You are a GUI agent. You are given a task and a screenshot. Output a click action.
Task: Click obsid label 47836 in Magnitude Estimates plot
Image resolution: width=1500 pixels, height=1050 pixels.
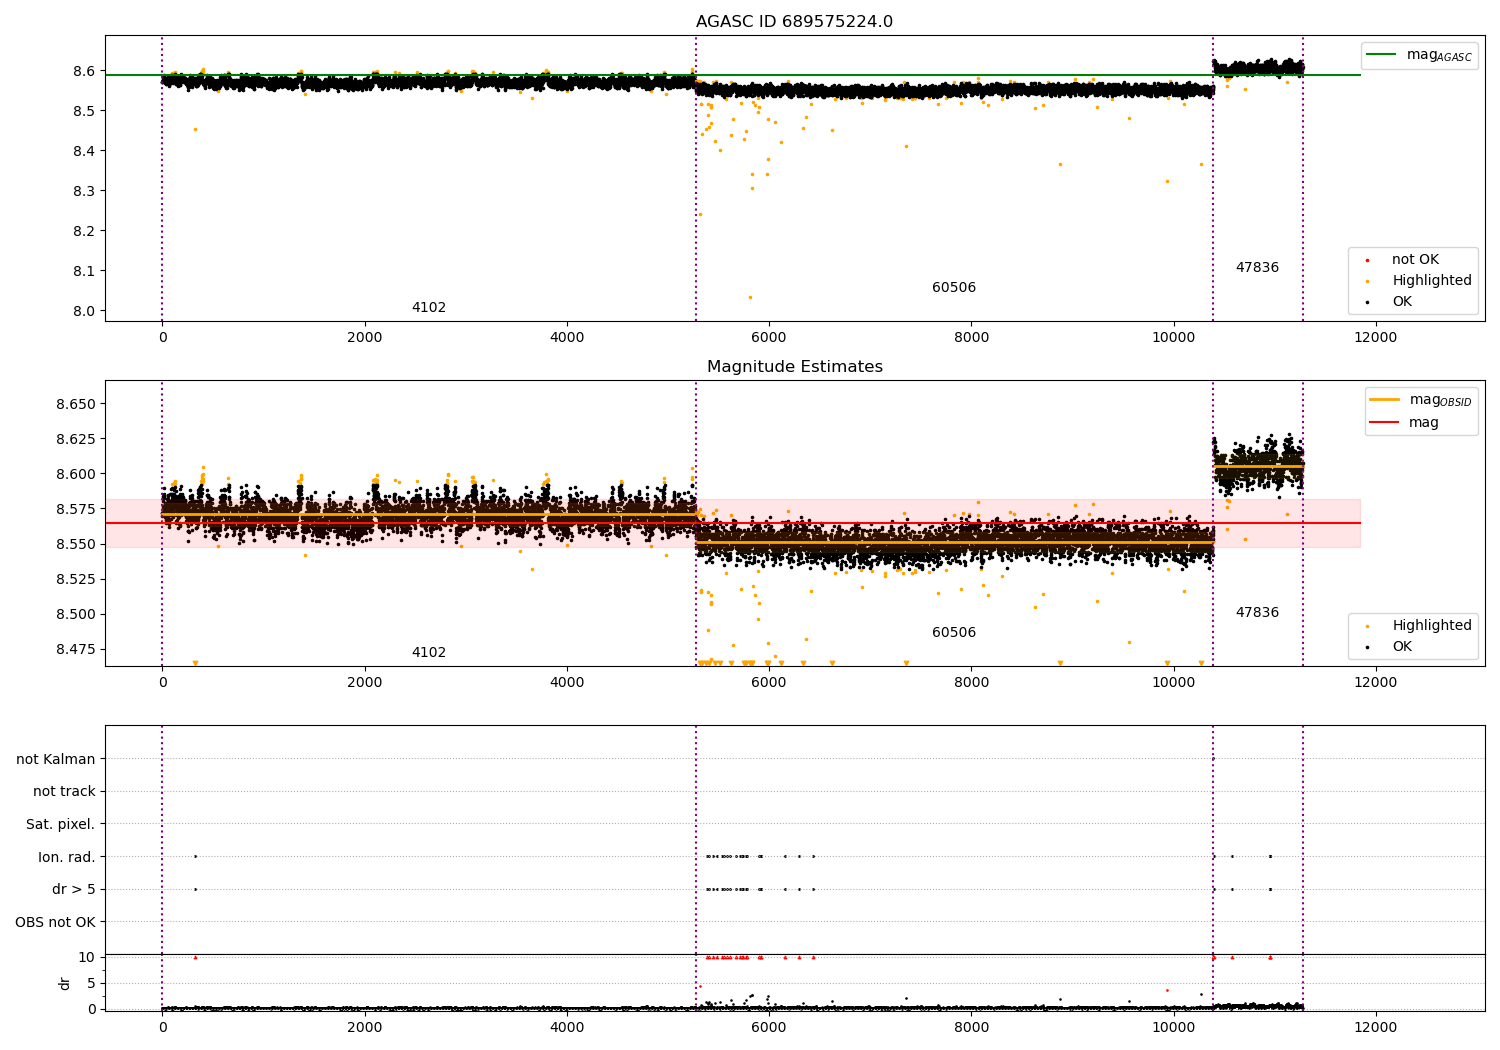[x=1257, y=613]
